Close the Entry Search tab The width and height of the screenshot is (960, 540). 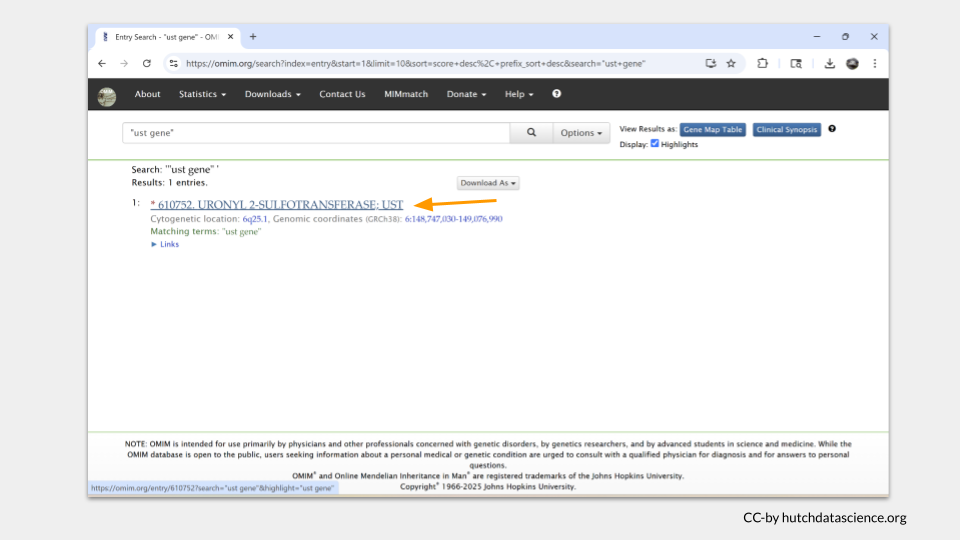230,37
